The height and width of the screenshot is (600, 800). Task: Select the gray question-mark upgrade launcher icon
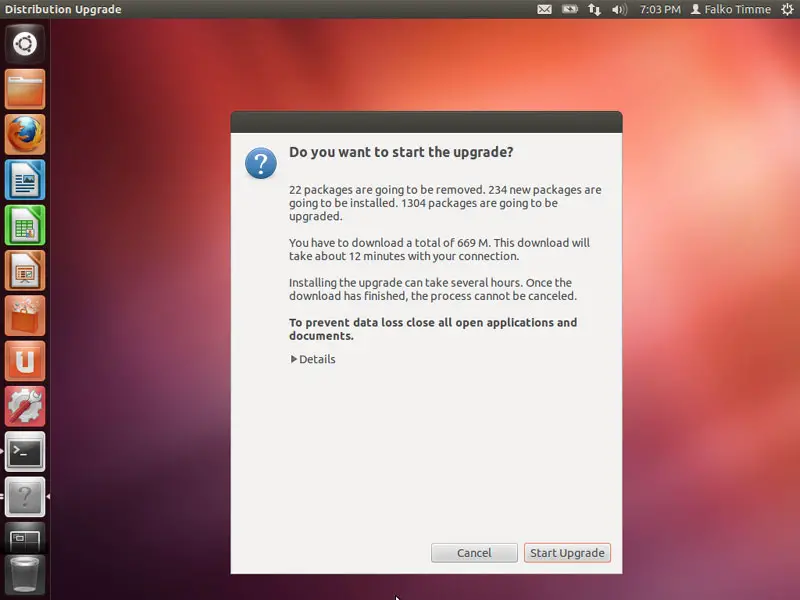point(25,497)
